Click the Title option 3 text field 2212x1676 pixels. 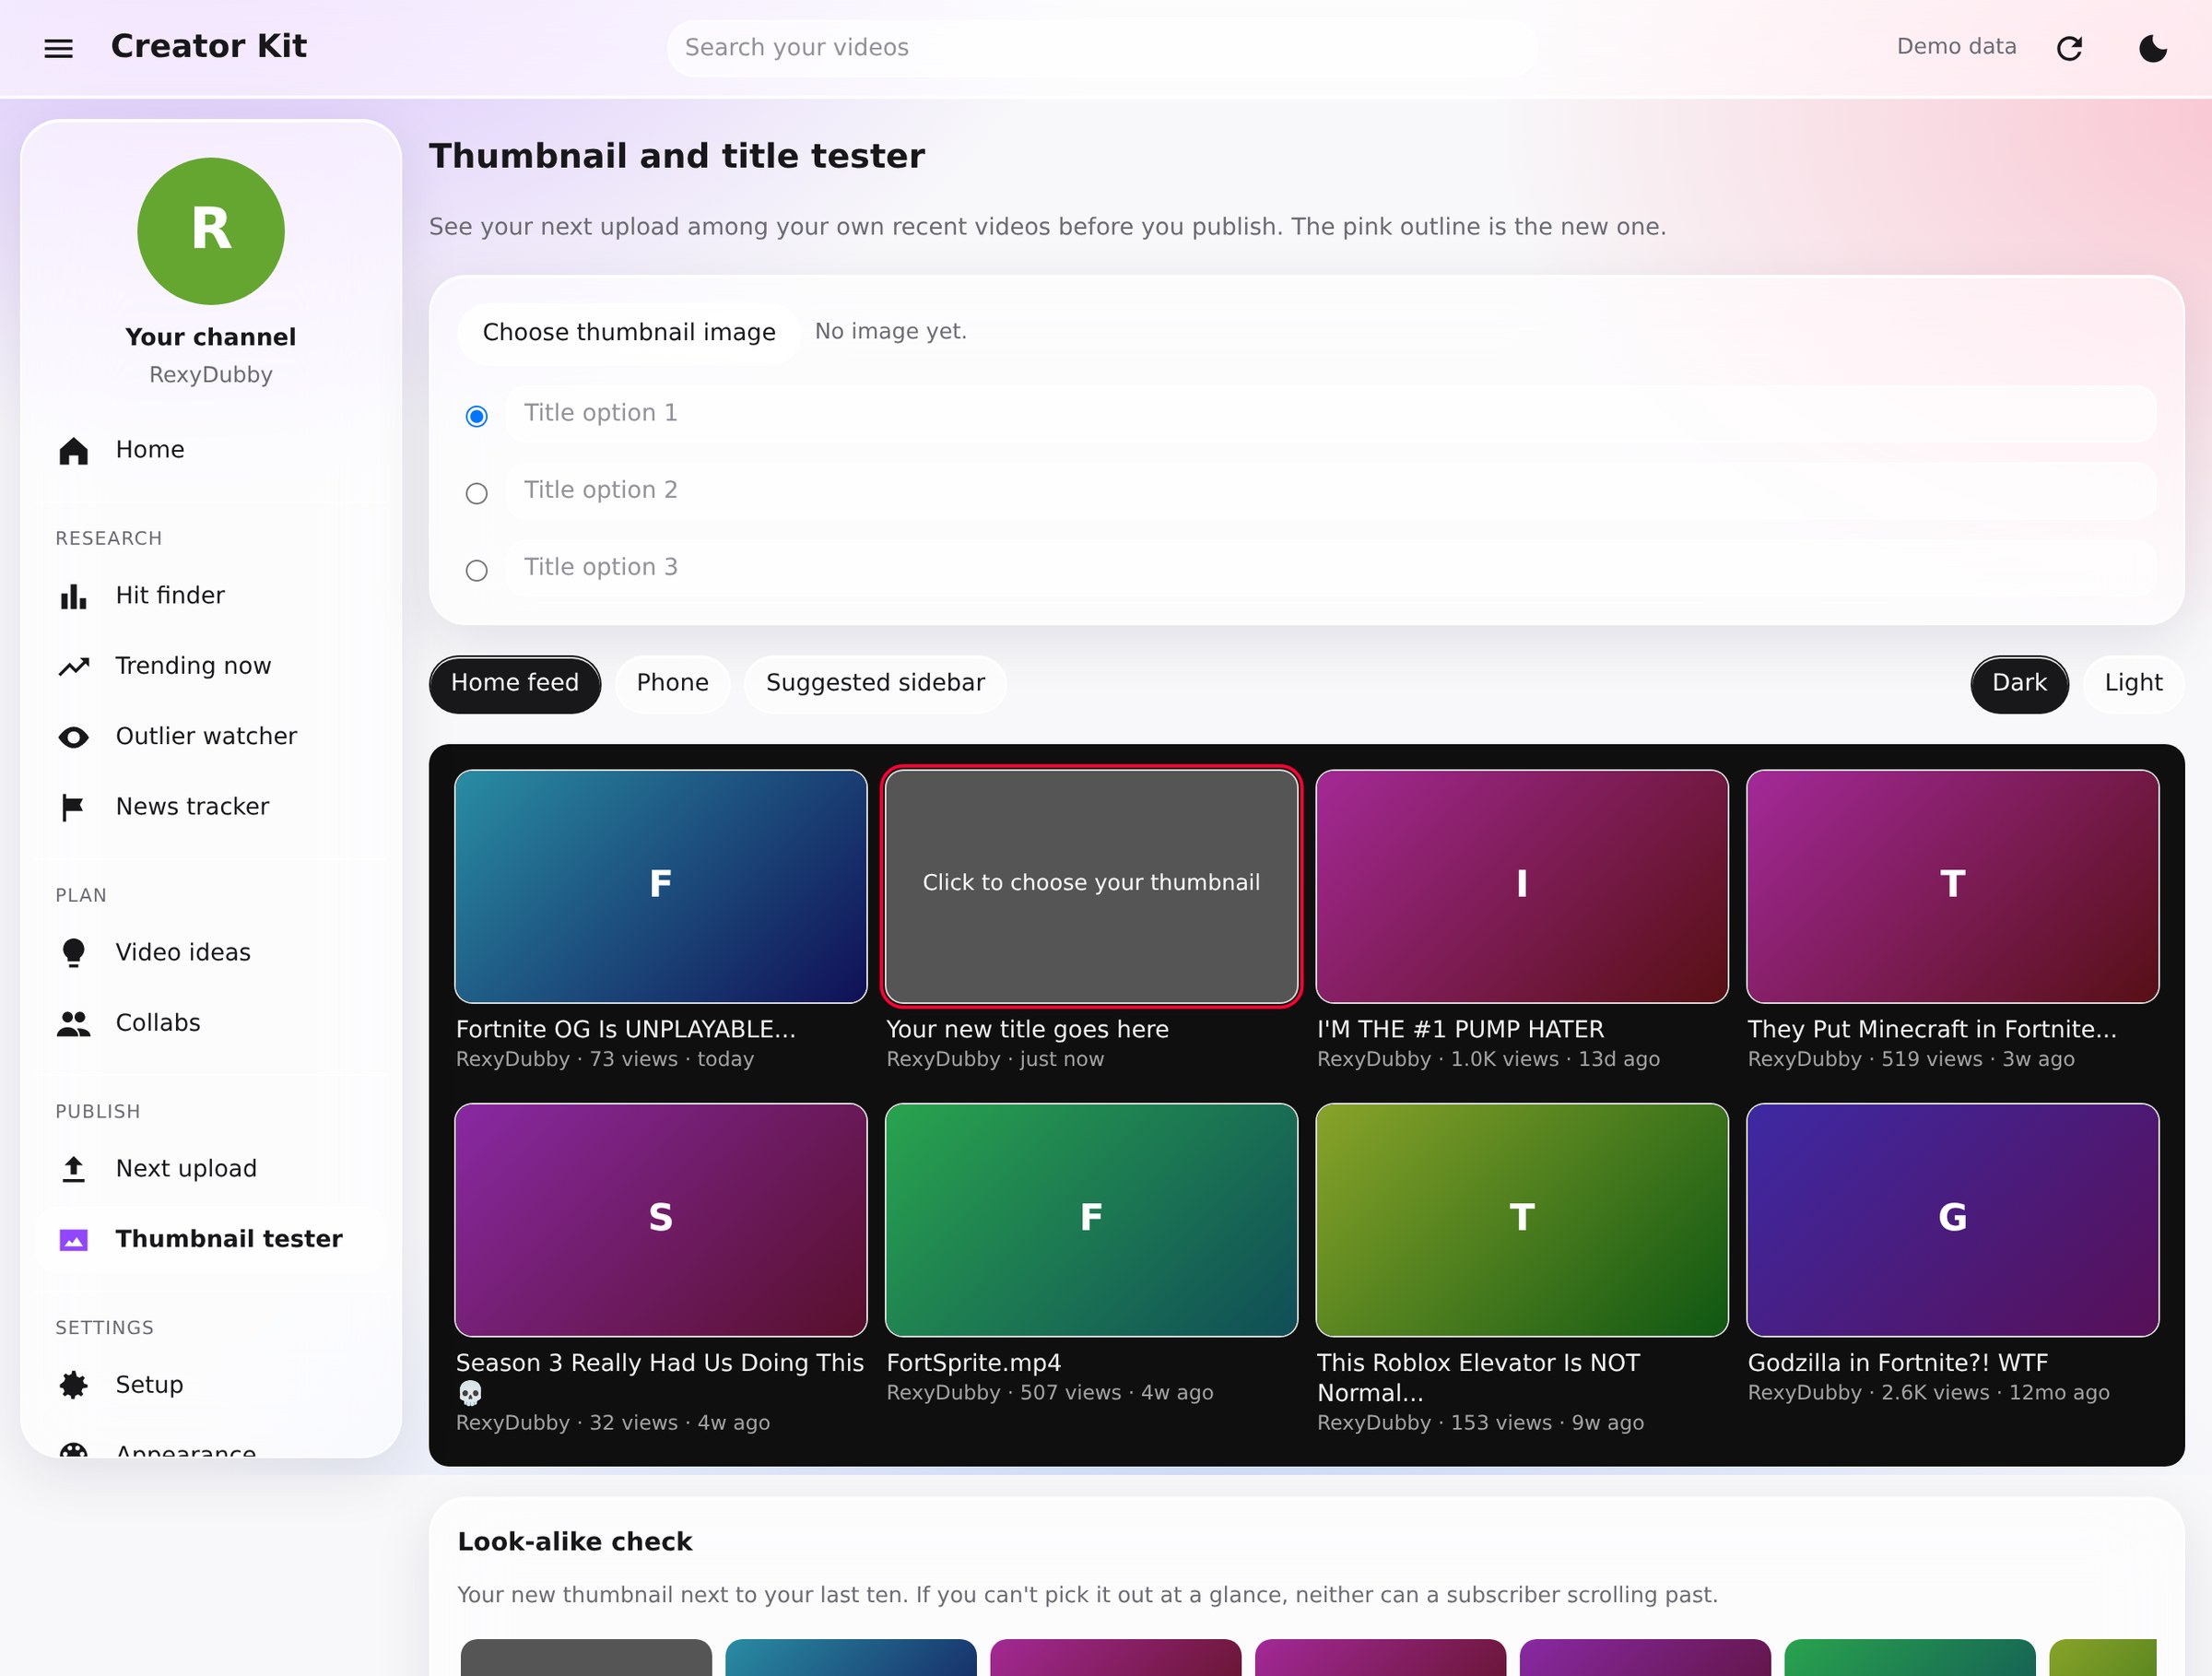(x=1330, y=567)
